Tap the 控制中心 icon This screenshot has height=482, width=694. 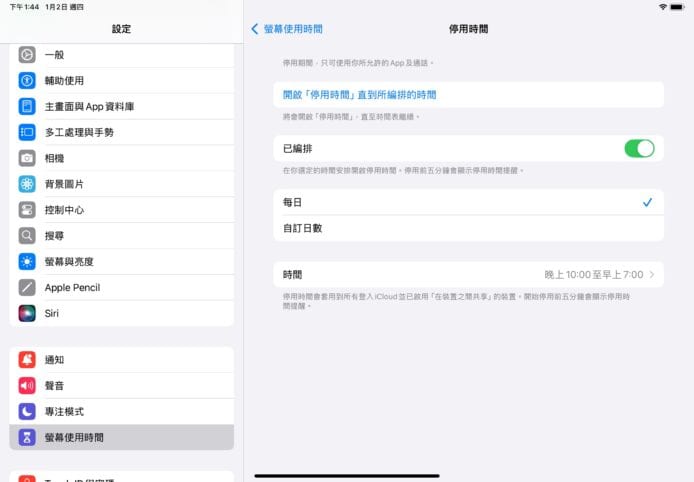[x=27, y=210]
